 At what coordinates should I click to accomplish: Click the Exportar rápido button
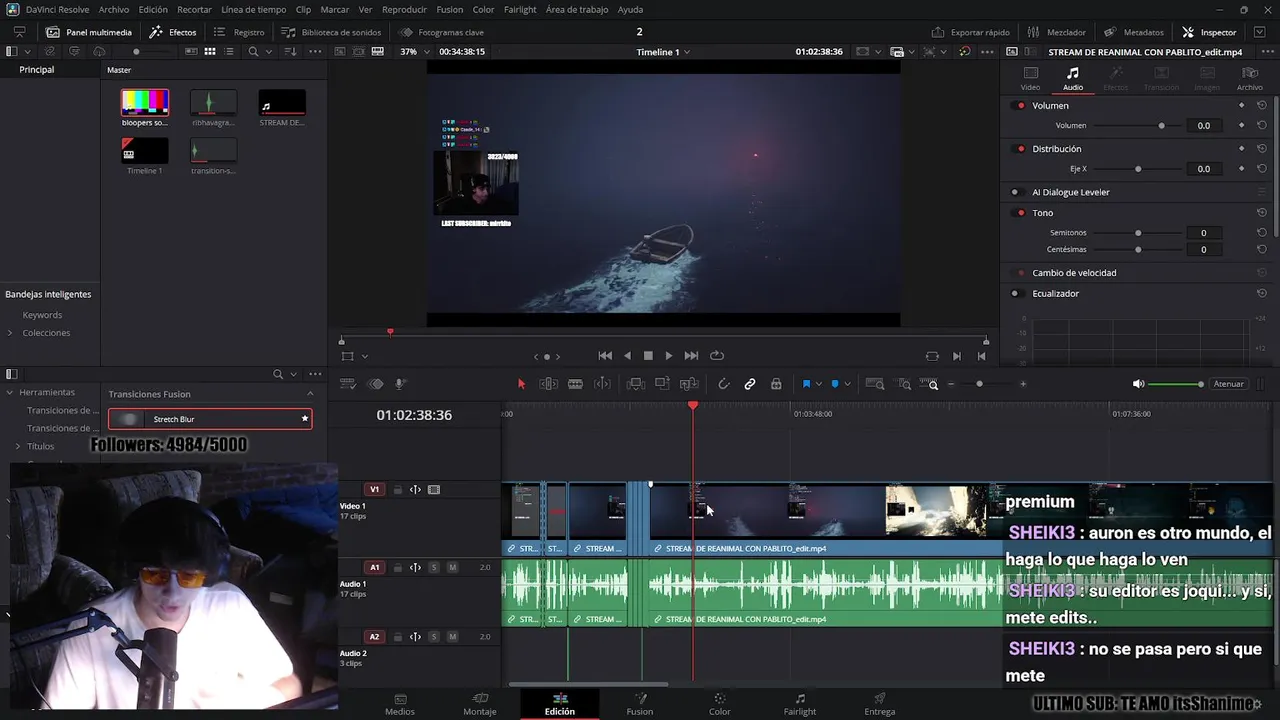click(x=970, y=32)
